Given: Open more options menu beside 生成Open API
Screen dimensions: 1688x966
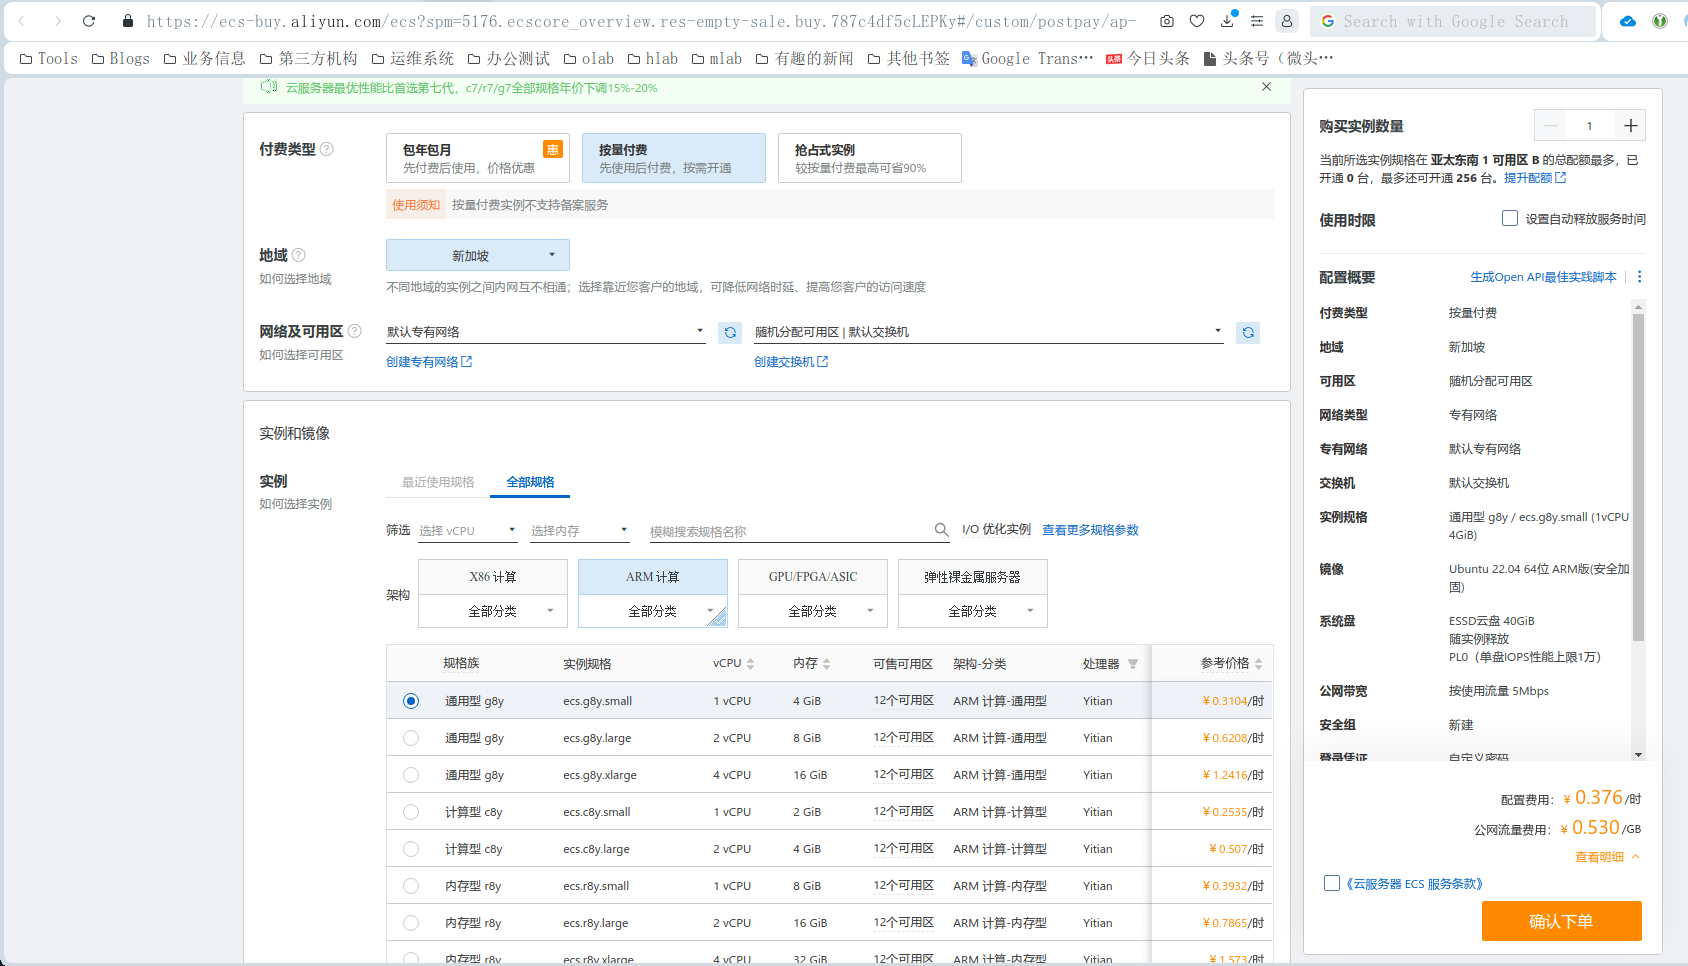Looking at the screenshot, I should click(1639, 277).
